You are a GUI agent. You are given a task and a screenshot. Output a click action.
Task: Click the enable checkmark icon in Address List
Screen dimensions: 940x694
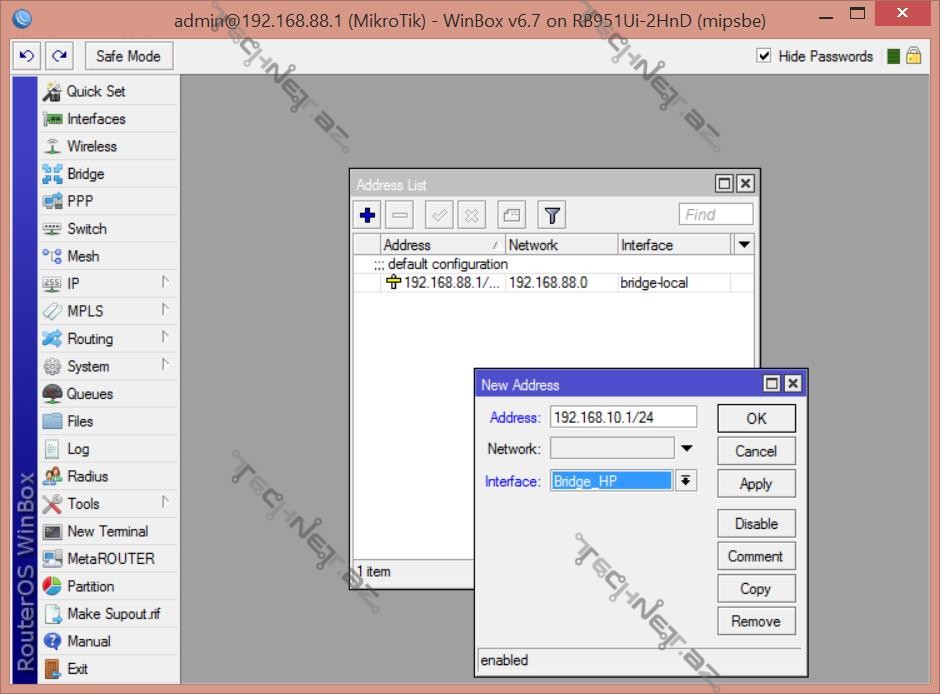pyautogui.click(x=438, y=215)
